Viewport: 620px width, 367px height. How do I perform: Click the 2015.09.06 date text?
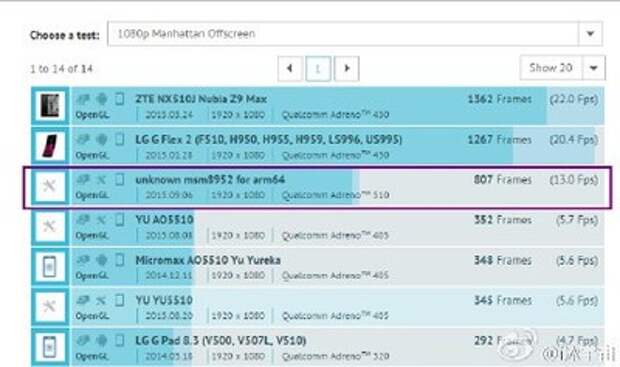click(169, 195)
